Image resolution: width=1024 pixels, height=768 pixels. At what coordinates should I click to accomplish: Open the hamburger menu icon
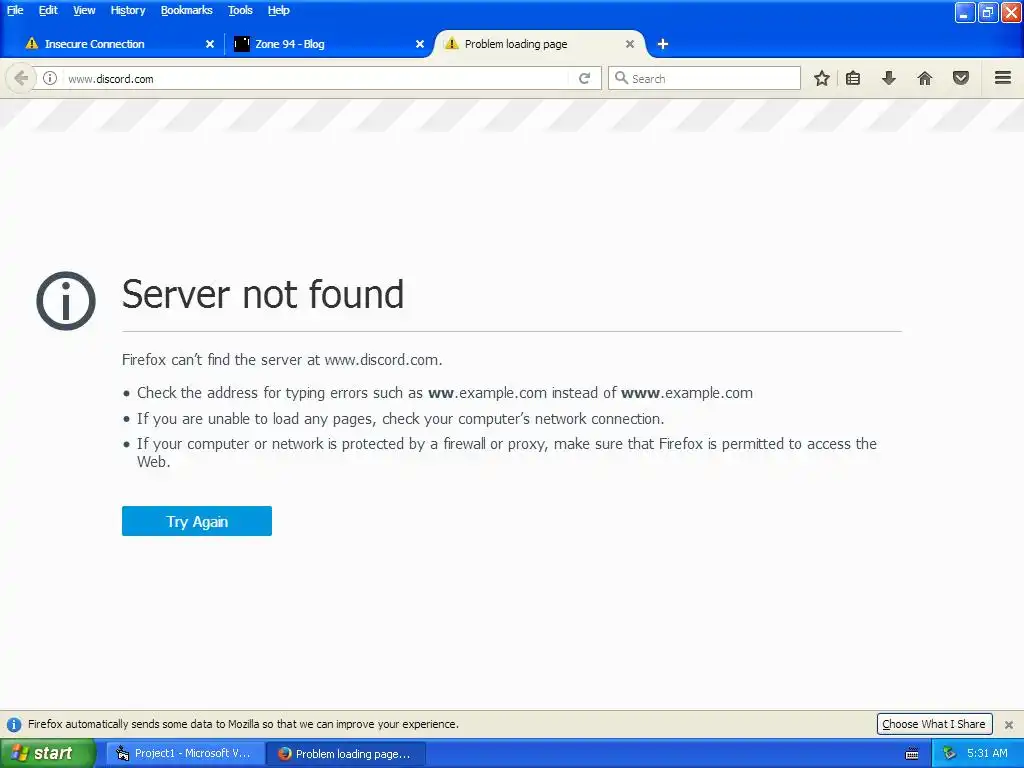[x=1003, y=78]
